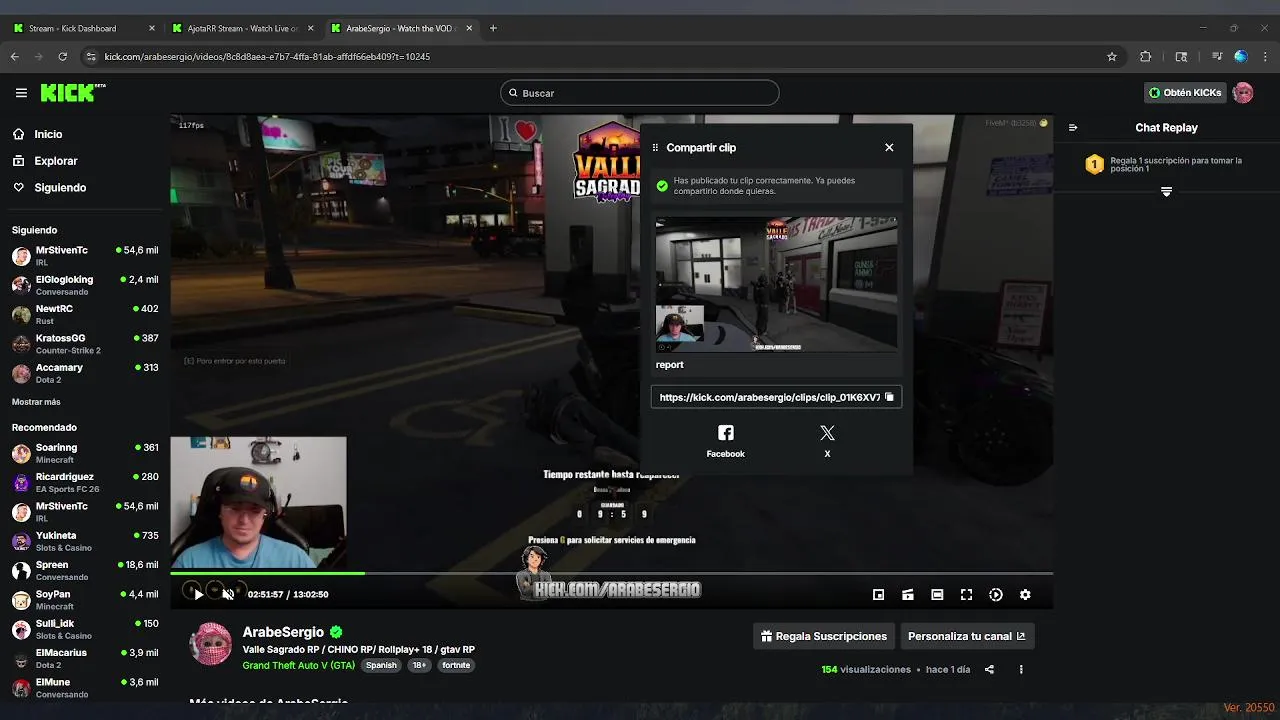Open Ricardriguez recommended channel
Screen dimensions: 1280x720
85,482
